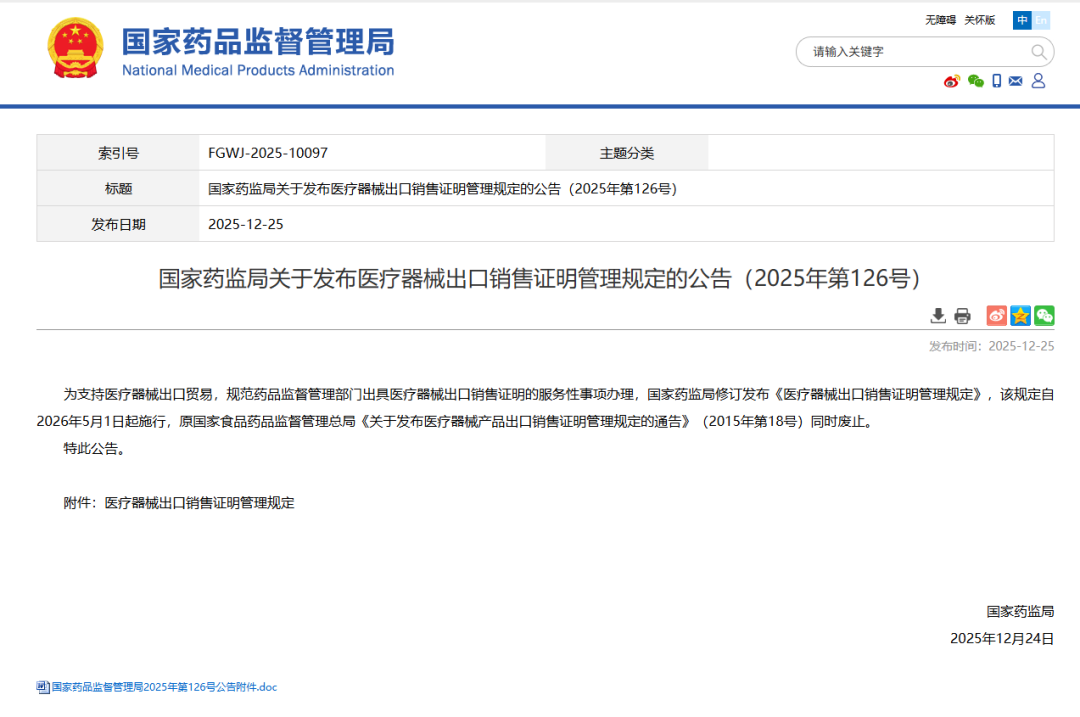1080x717 pixels.
Task: Open the user account icon
Action: coord(1038,81)
